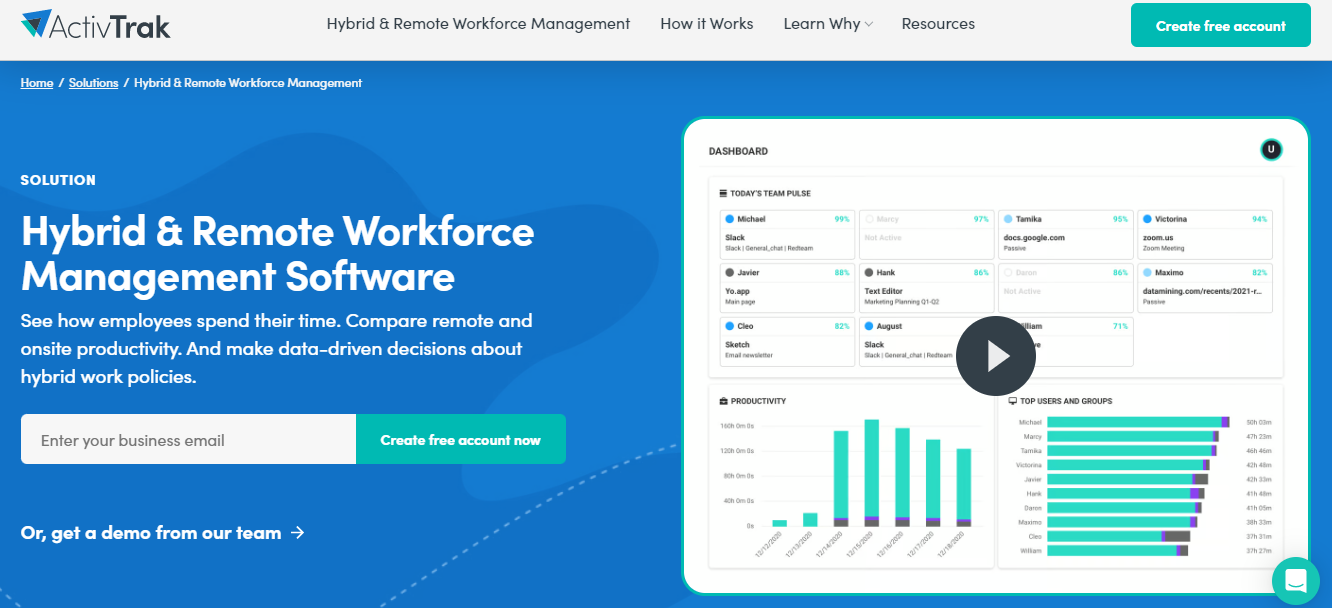Viewport: 1332px width, 608px height.
Task: Play the dashboard video
Action: tap(995, 356)
